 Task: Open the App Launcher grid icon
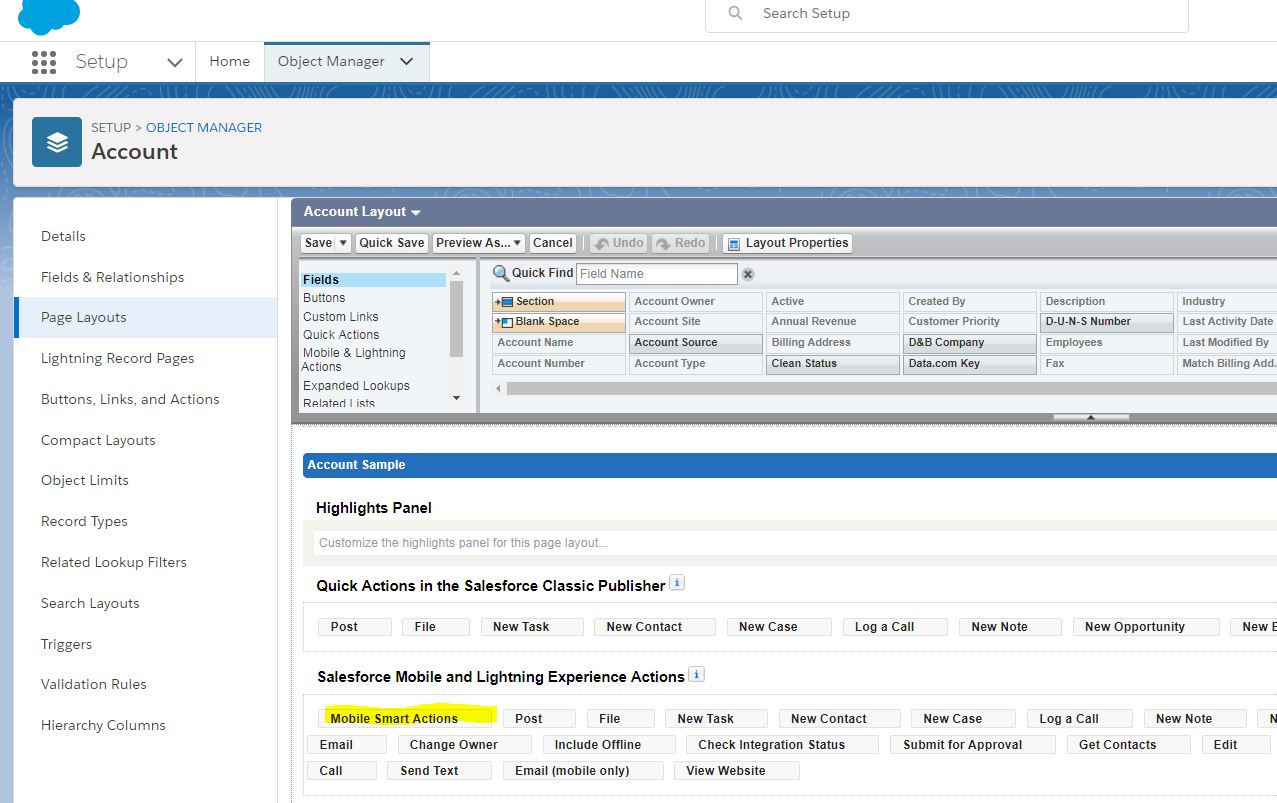pyautogui.click(x=44, y=62)
